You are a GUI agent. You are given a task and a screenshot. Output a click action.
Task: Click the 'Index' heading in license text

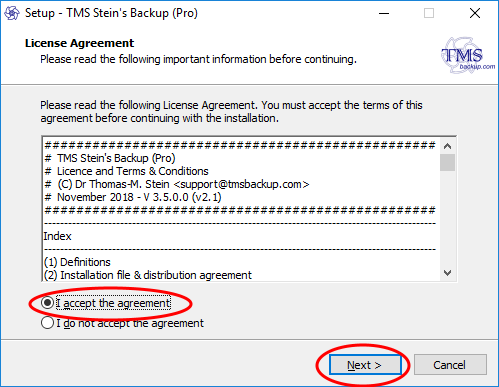click(57, 236)
